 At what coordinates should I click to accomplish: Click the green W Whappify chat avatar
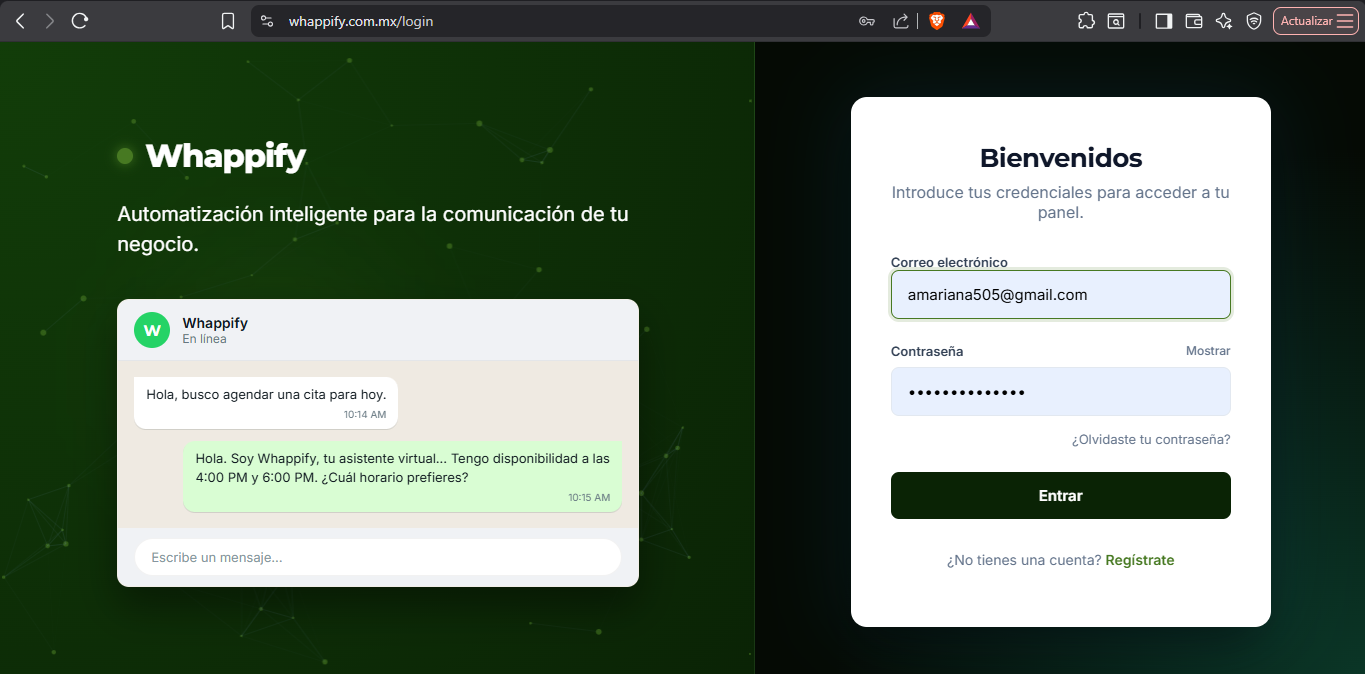point(152,330)
